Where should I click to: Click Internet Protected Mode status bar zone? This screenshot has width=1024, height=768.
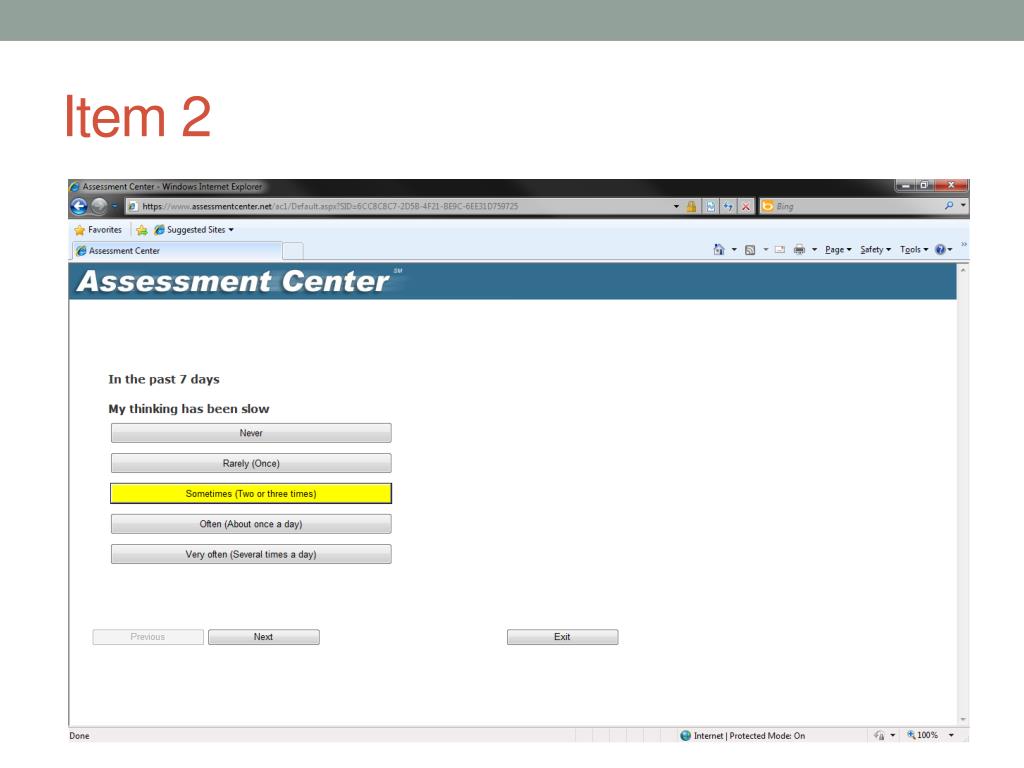tap(743, 735)
